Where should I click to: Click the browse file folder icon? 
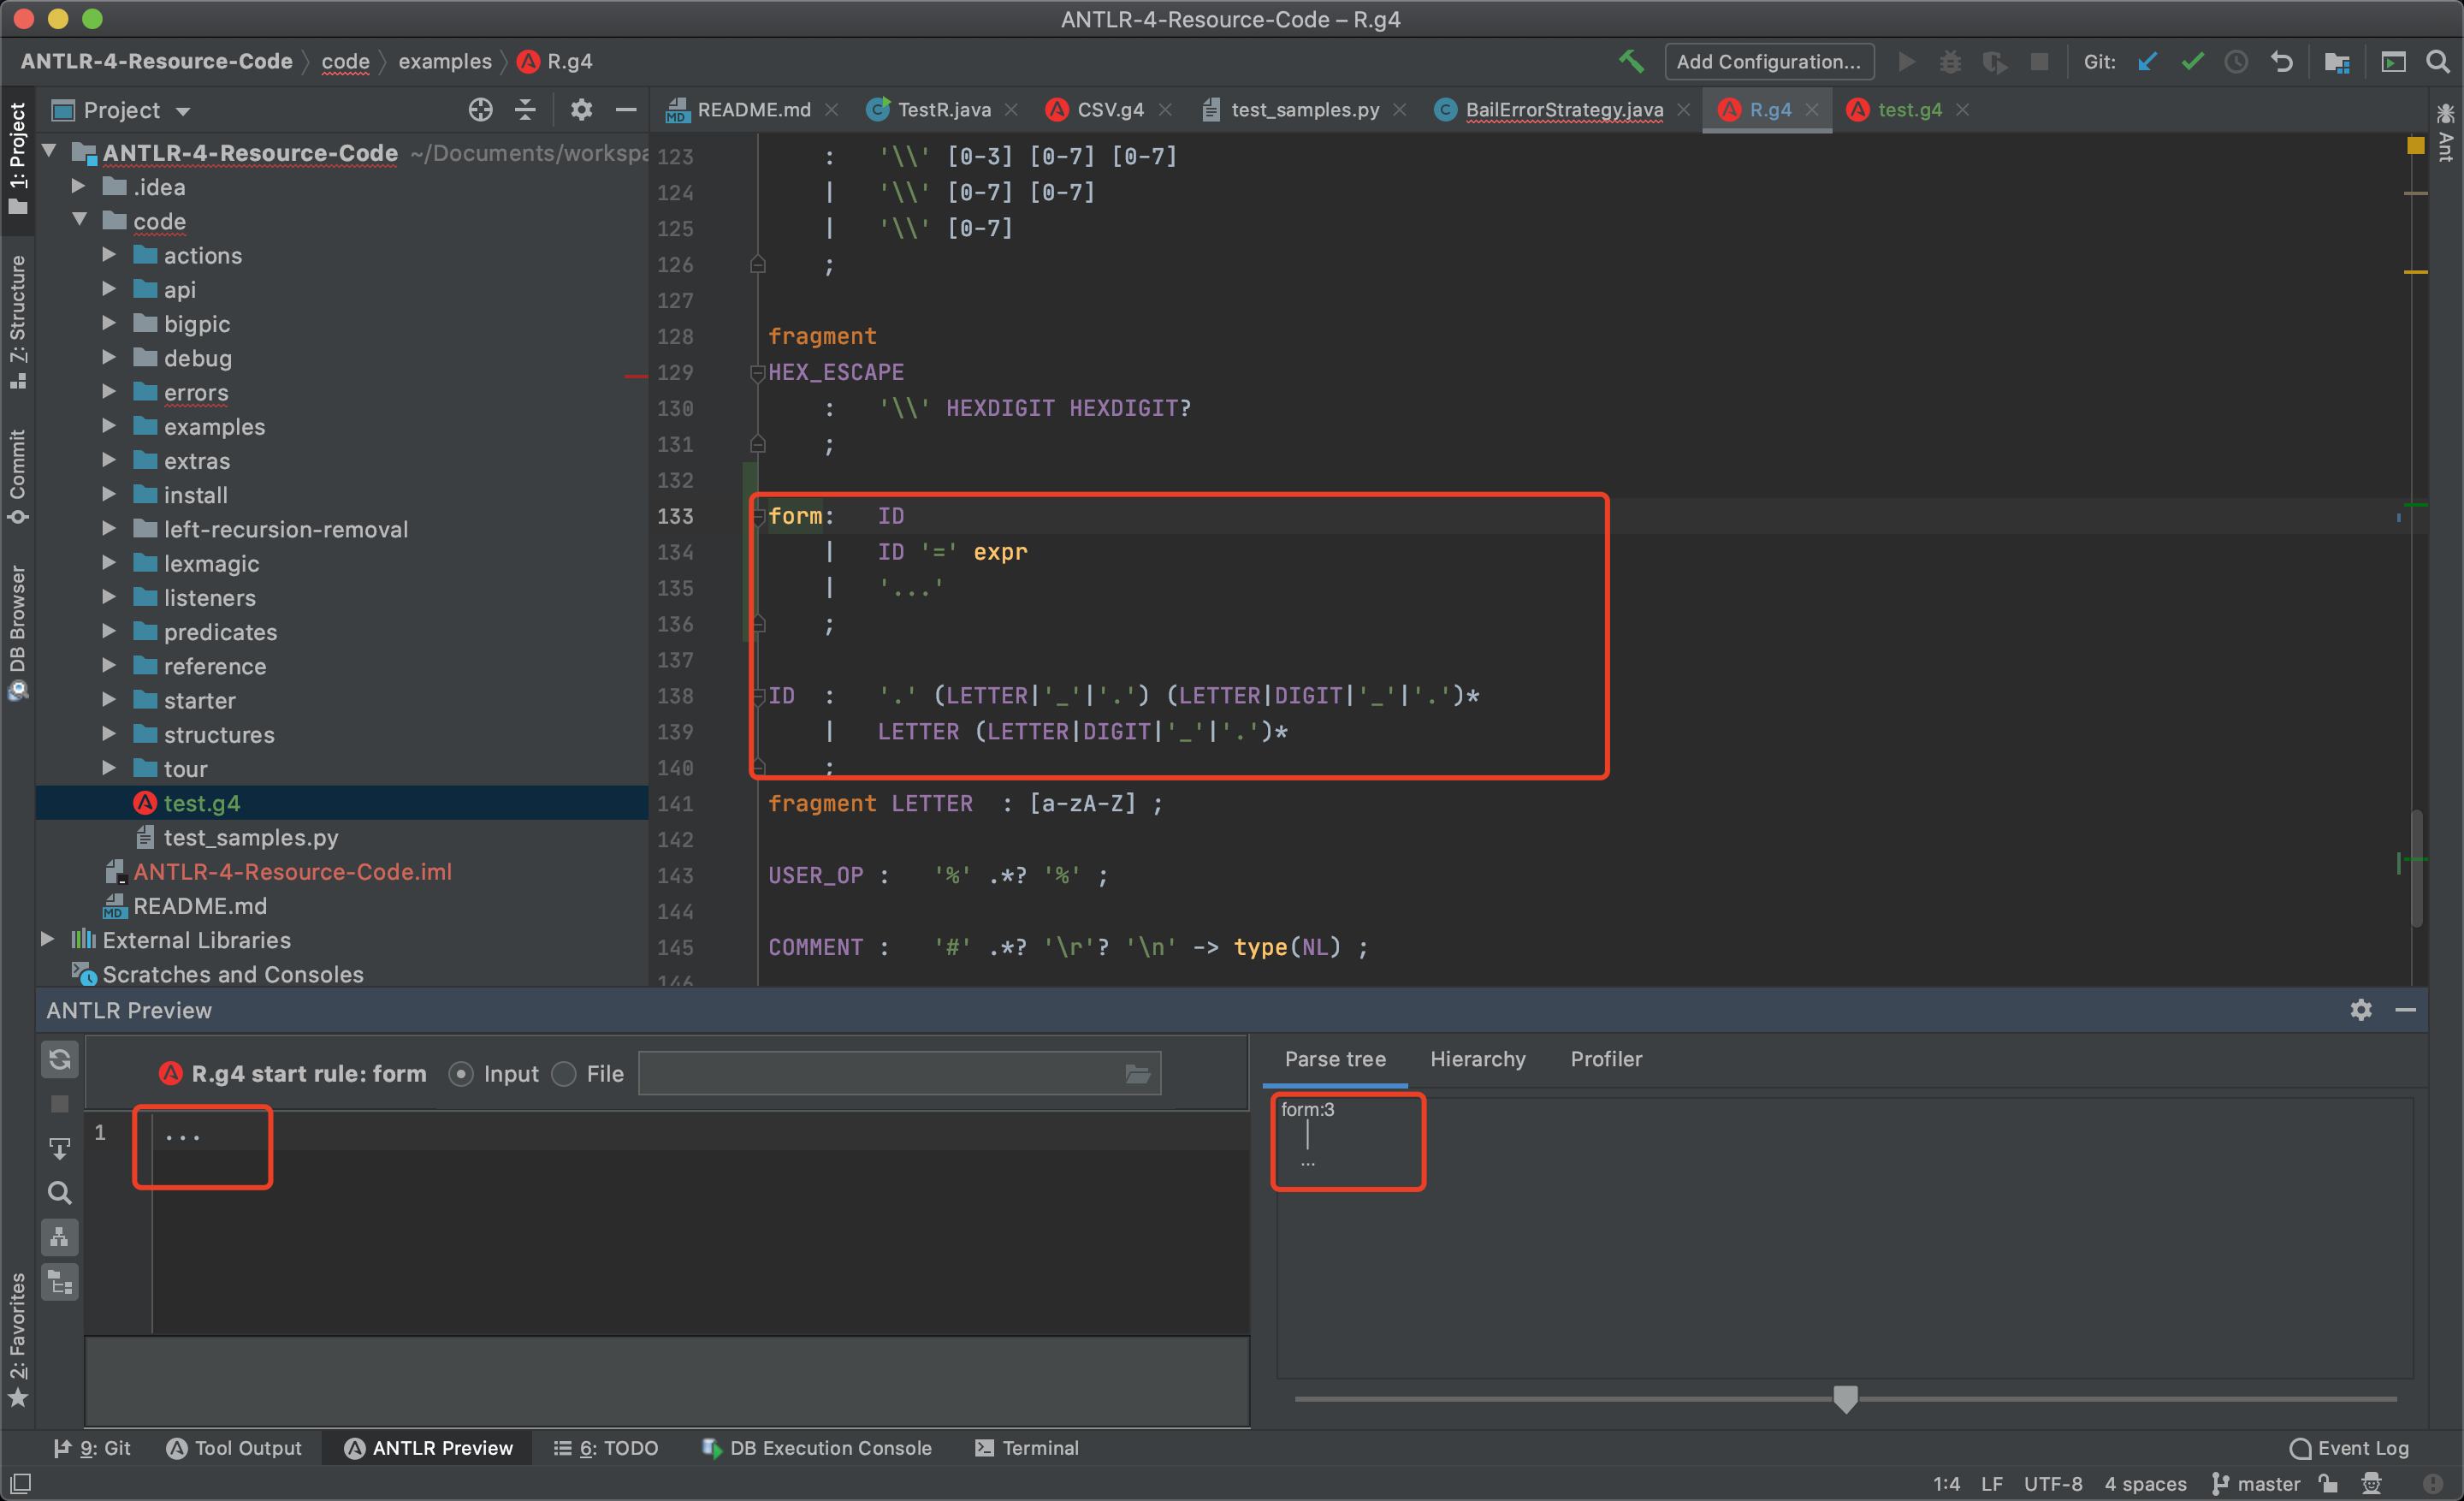tap(1137, 1074)
